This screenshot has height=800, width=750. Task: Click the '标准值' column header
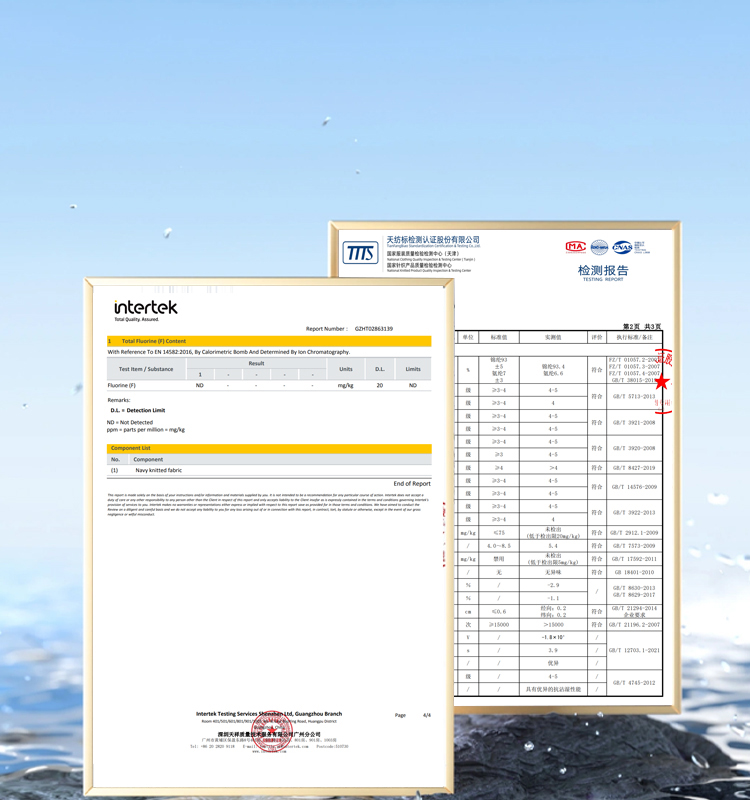coord(499,337)
